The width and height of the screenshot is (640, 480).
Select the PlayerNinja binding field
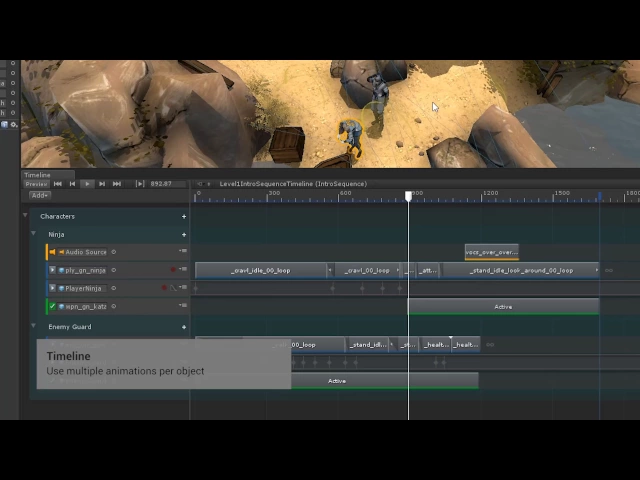coord(82,288)
